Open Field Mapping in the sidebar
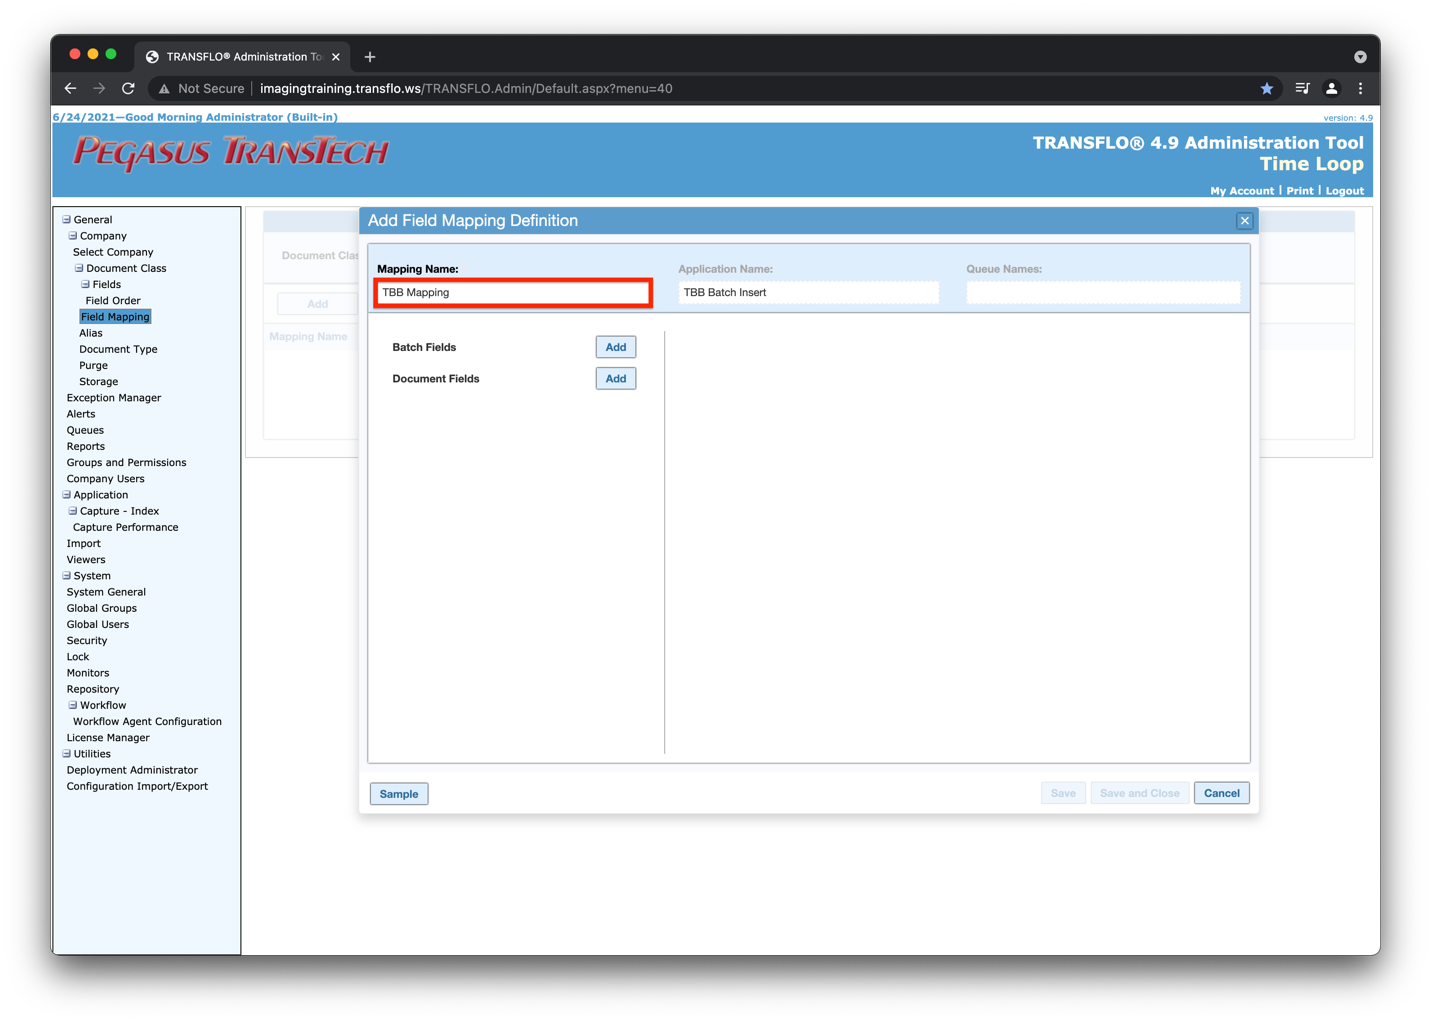Screen dimensions: 1431x1022 (115, 317)
